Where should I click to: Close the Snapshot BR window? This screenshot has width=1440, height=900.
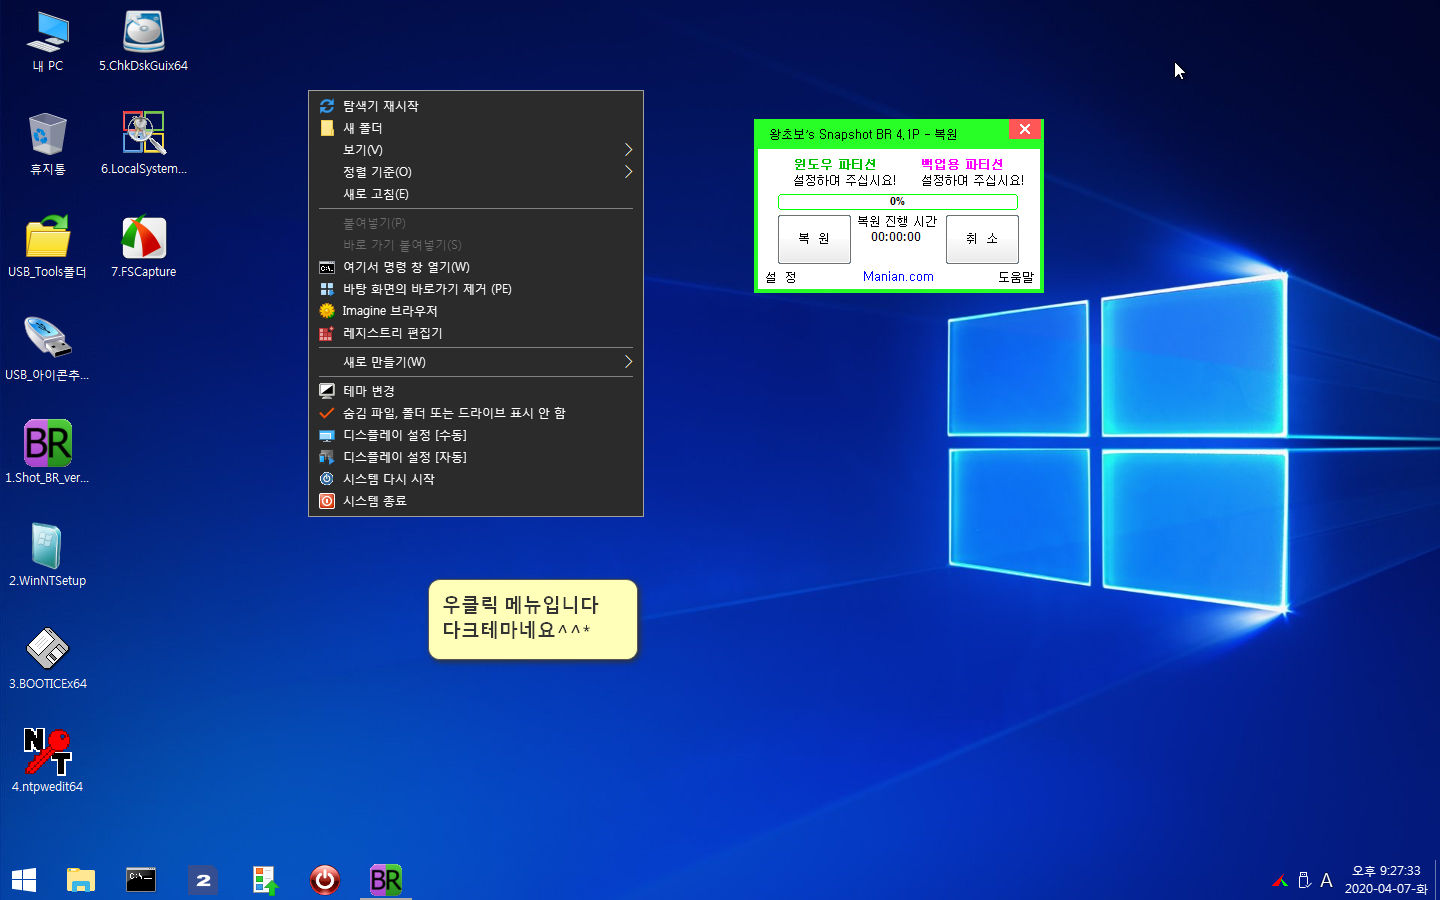click(1025, 130)
